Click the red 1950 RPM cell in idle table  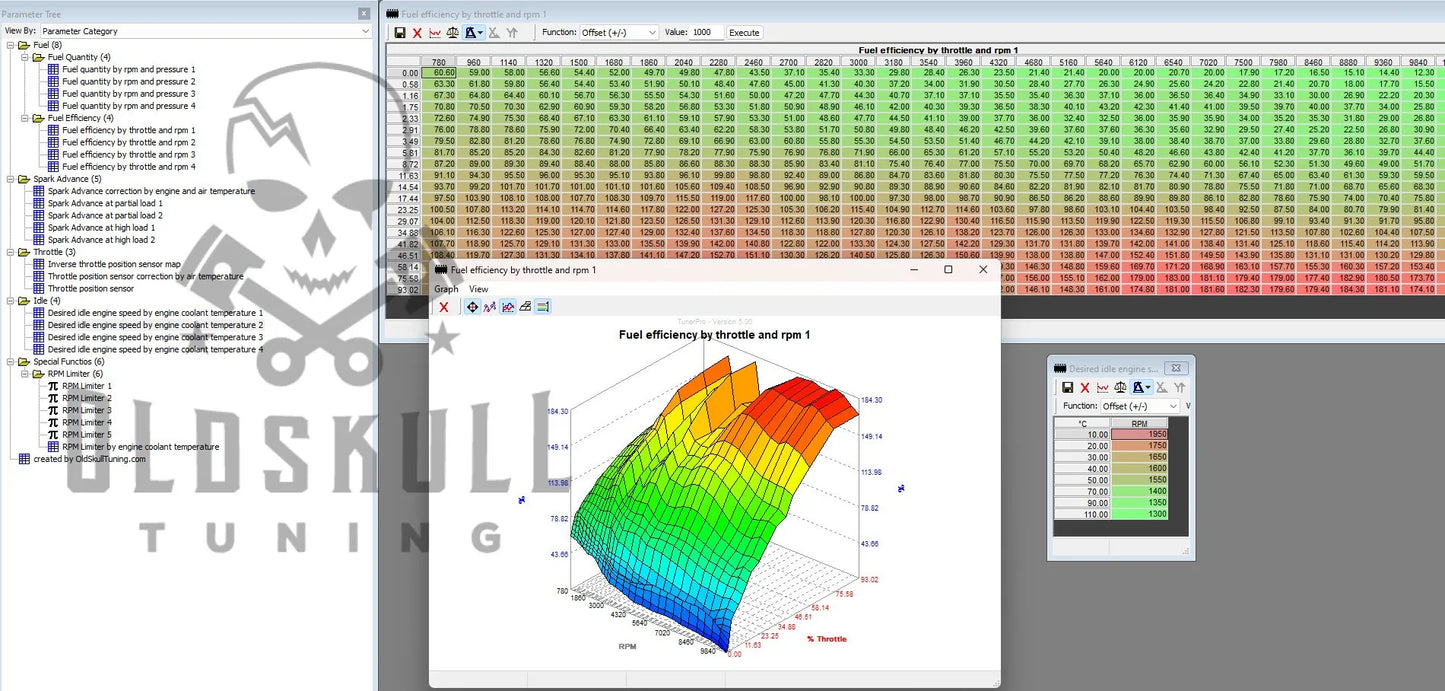(1138, 434)
